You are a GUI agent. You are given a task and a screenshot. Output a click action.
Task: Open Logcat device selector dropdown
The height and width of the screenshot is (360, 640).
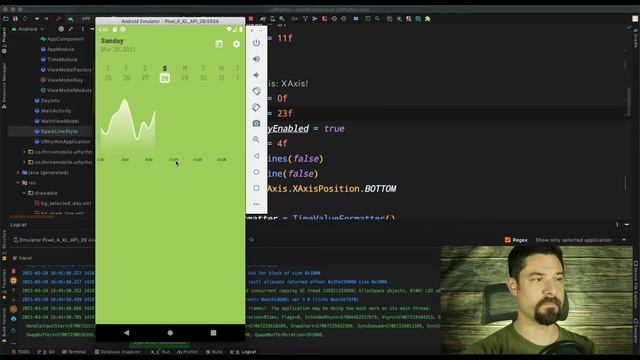53,240
